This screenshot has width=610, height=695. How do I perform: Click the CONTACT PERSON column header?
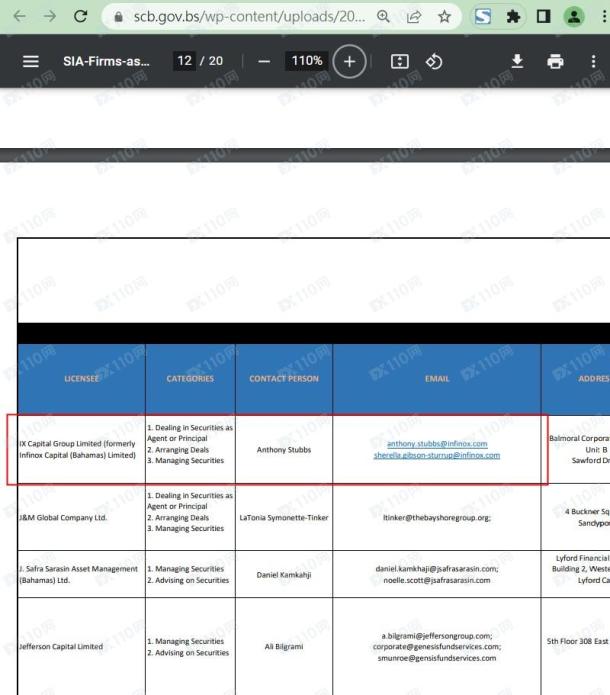[x=284, y=379]
